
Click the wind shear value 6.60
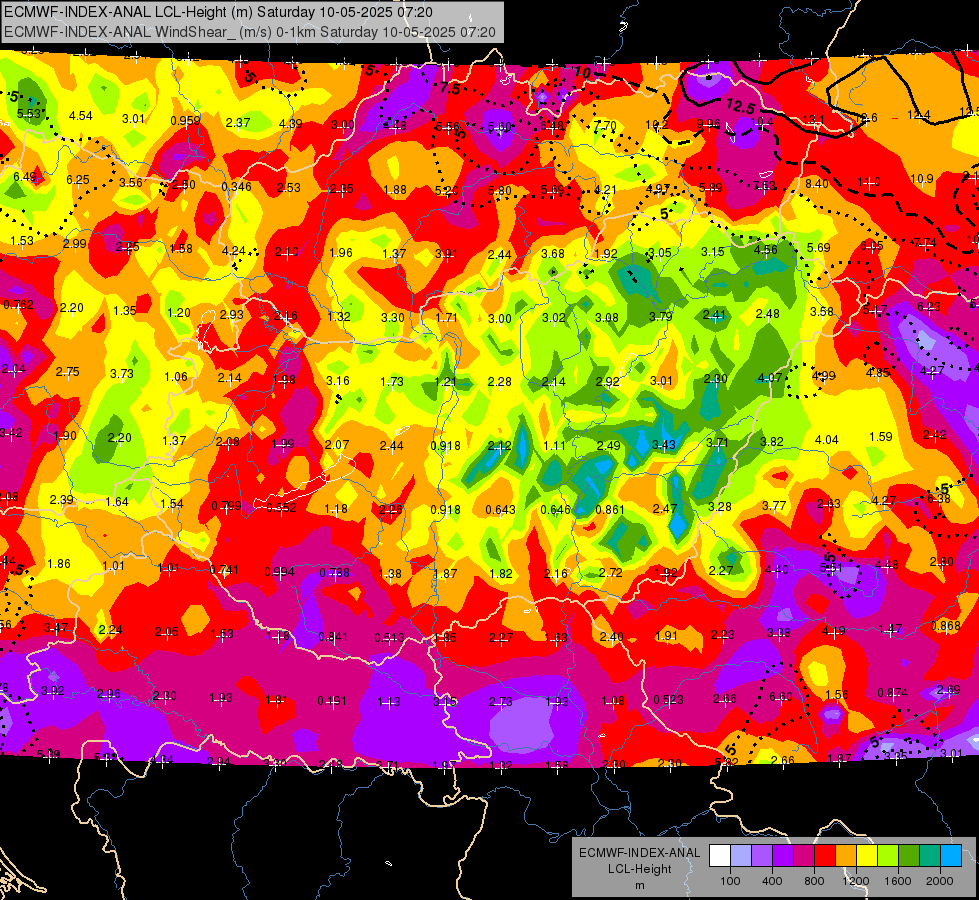coord(780,696)
